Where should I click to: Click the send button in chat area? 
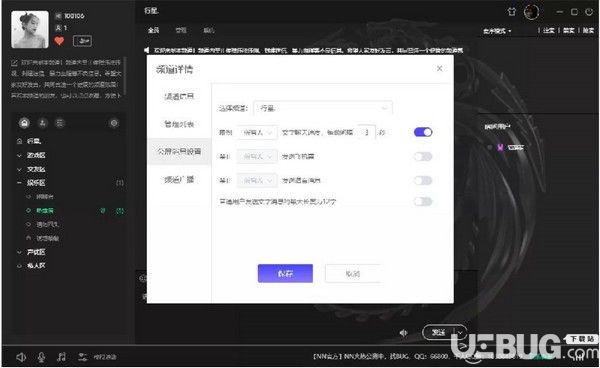[439, 333]
